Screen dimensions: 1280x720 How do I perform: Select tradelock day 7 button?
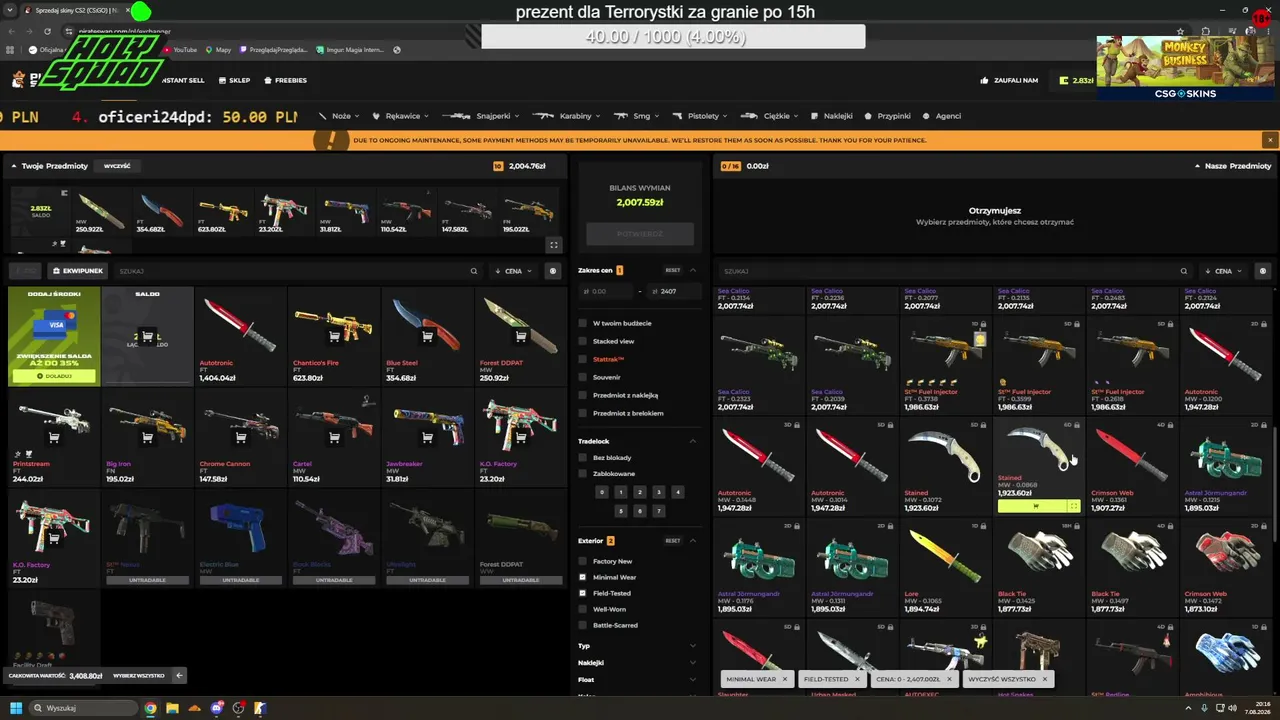[659, 511]
